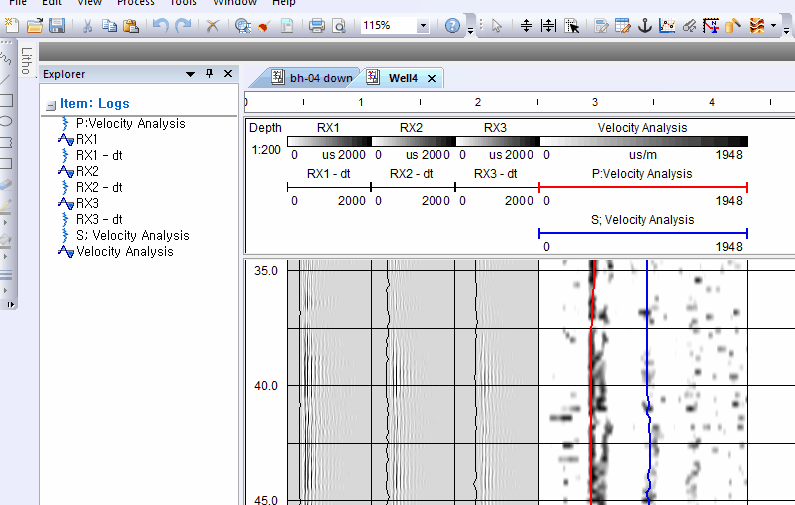This screenshot has width=795, height=505.
Task: Print the document via printer icon
Action: 316,25
